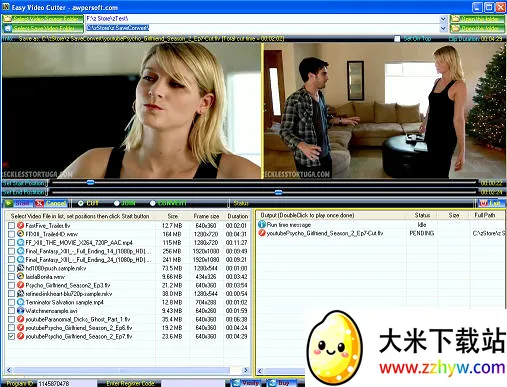Click Select Save Video Folder button
The height and width of the screenshot is (387, 507).
(x=43, y=28)
